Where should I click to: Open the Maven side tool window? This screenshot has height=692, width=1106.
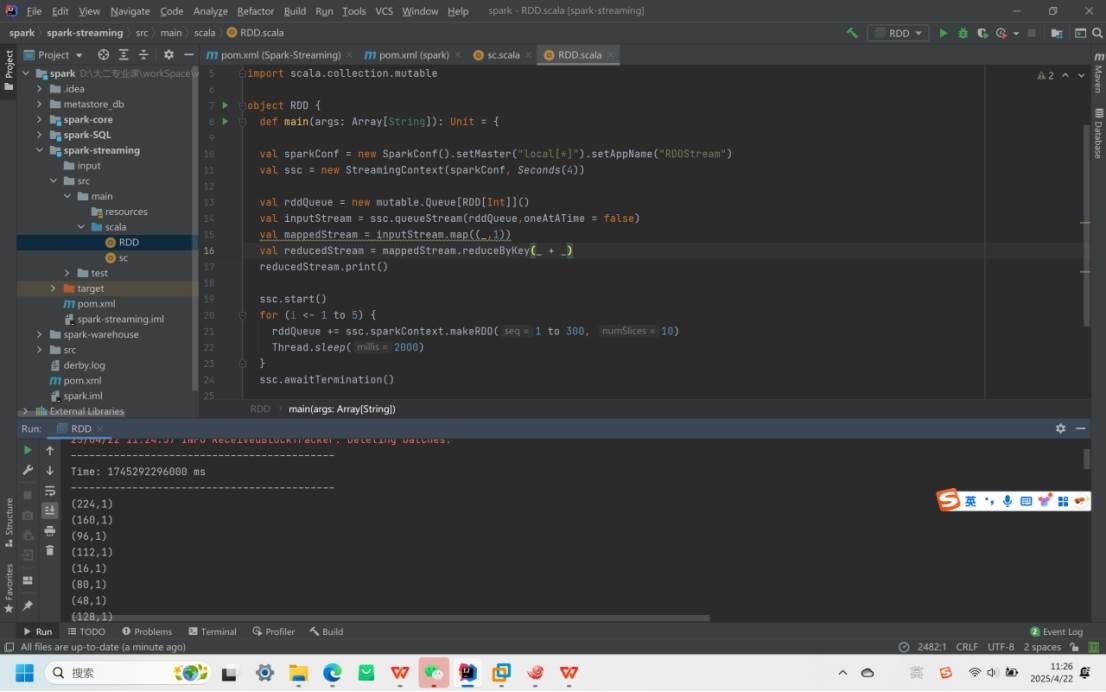point(1098,73)
